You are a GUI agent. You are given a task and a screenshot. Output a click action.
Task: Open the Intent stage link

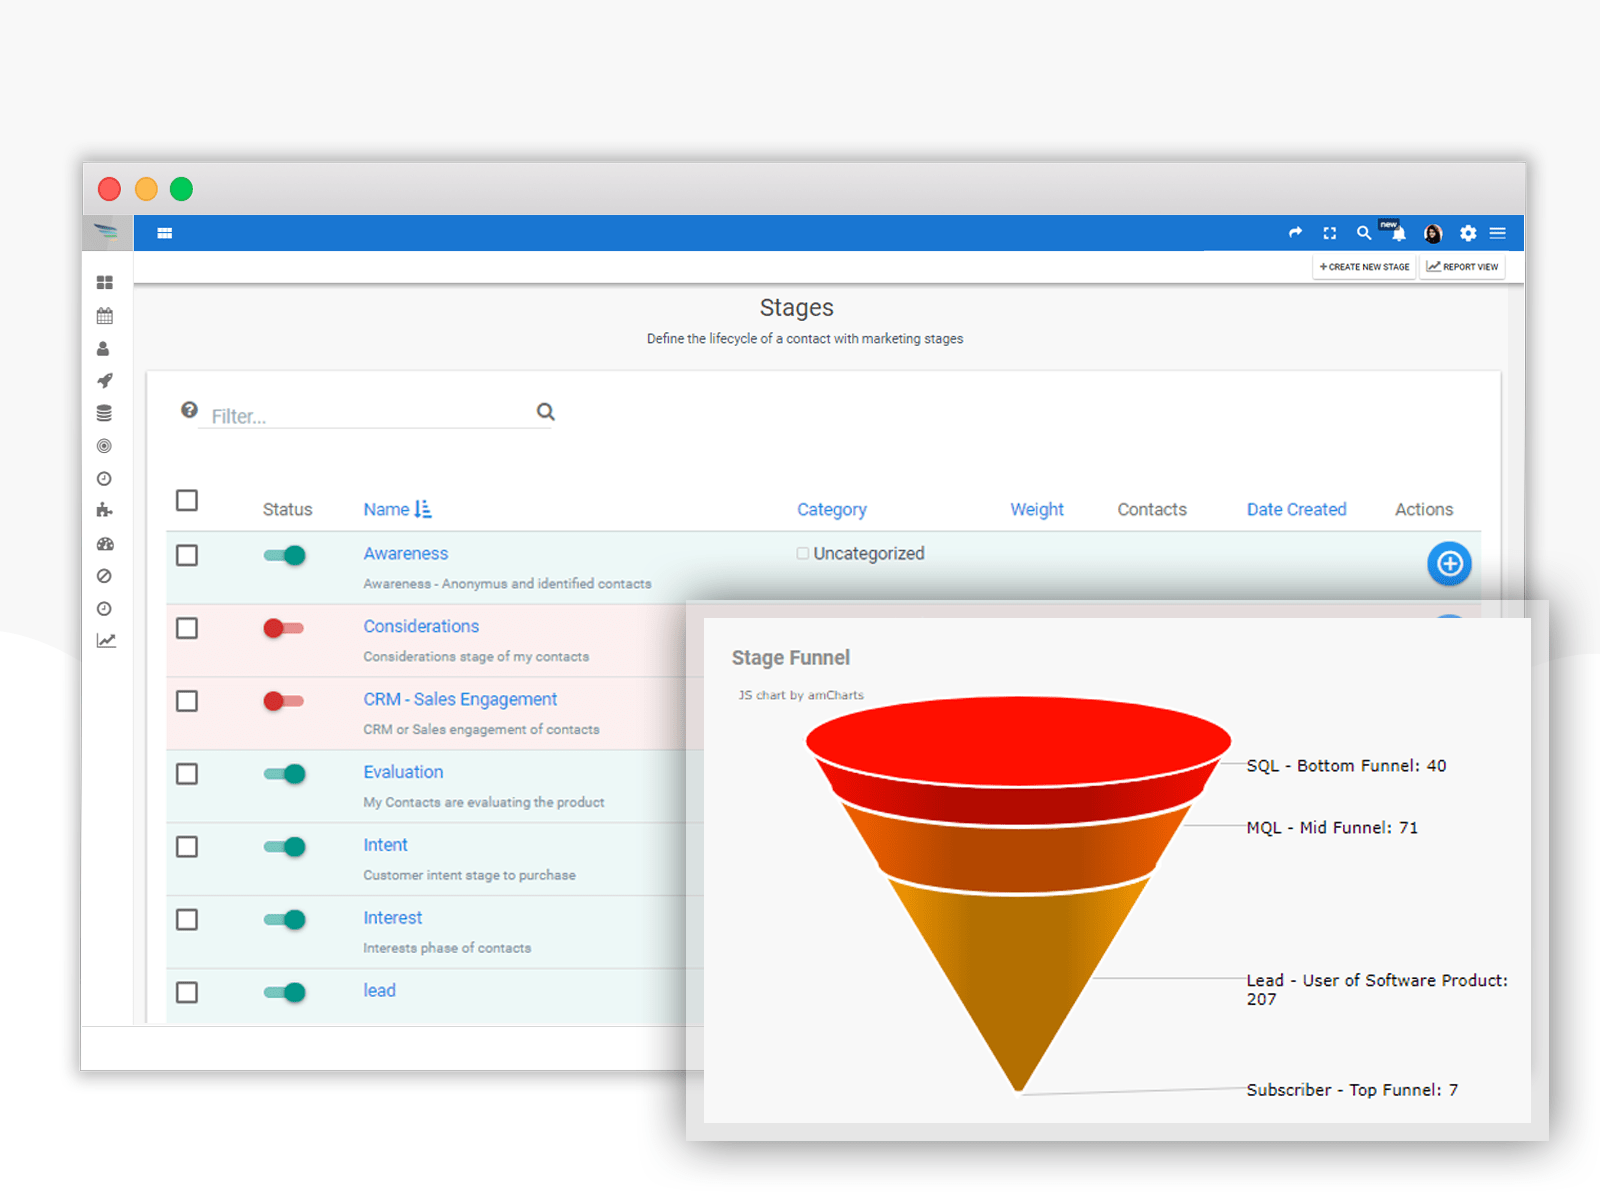click(x=385, y=845)
